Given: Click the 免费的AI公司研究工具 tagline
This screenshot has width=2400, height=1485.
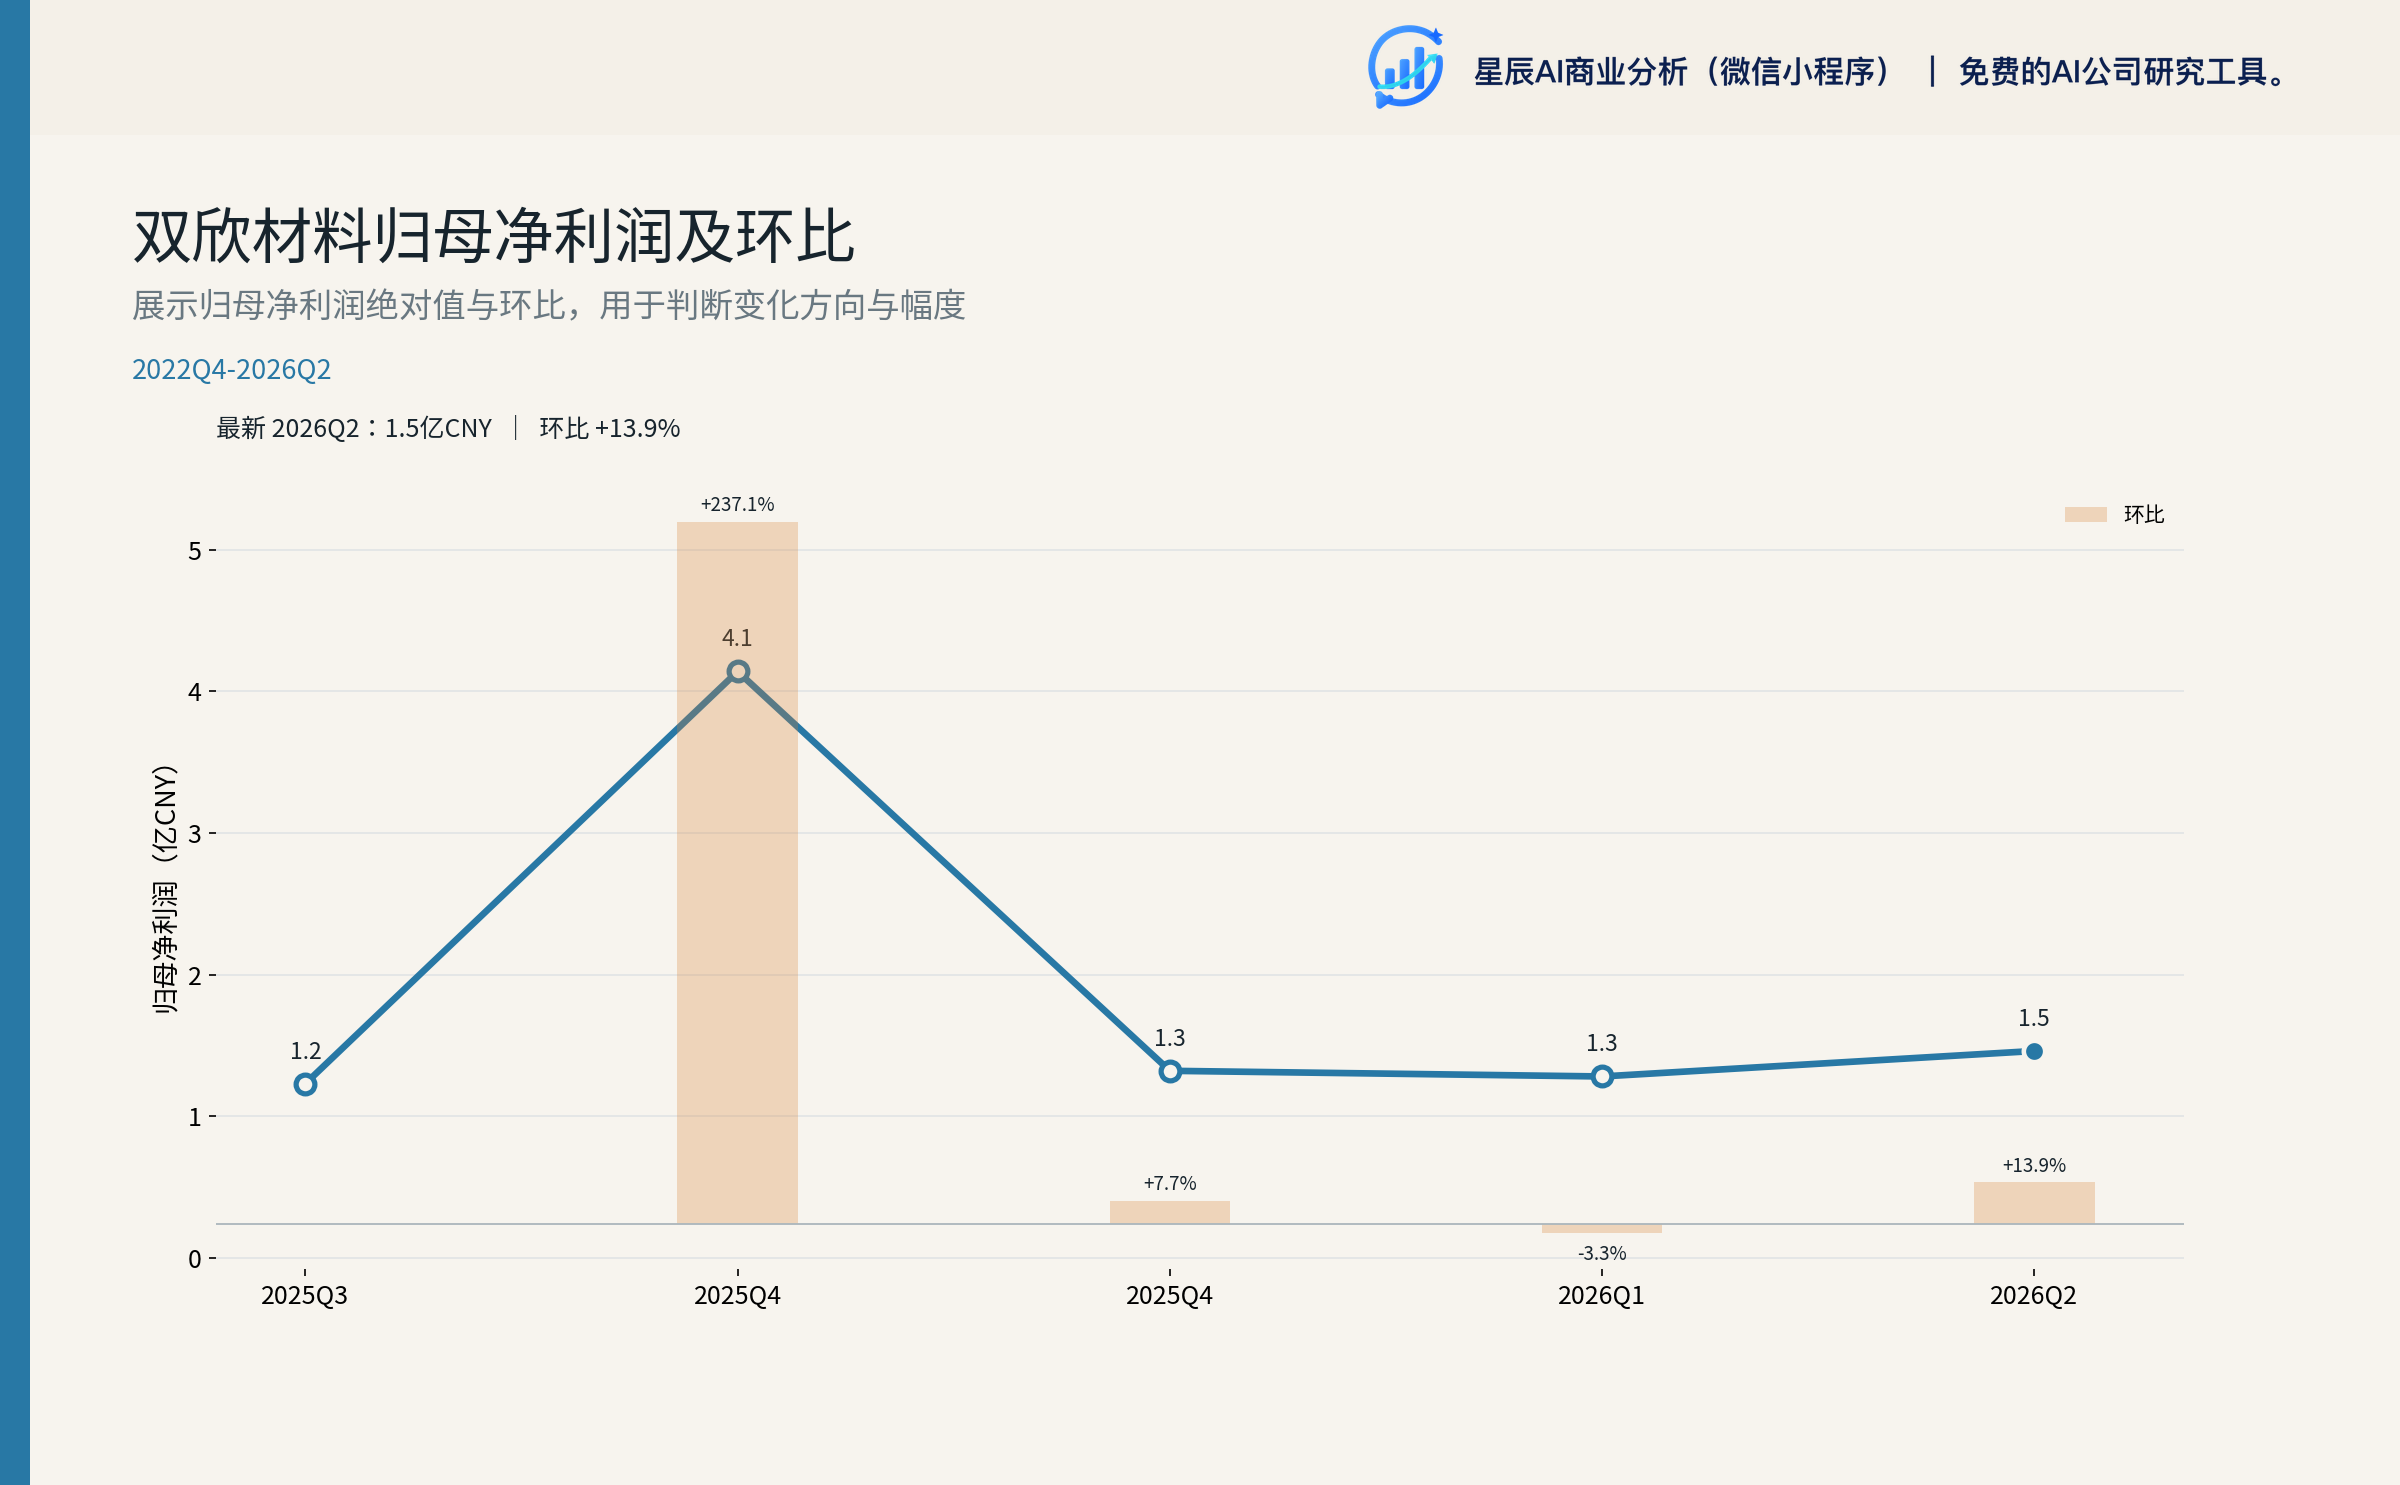Looking at the screenshot, I should [2123, 72].
